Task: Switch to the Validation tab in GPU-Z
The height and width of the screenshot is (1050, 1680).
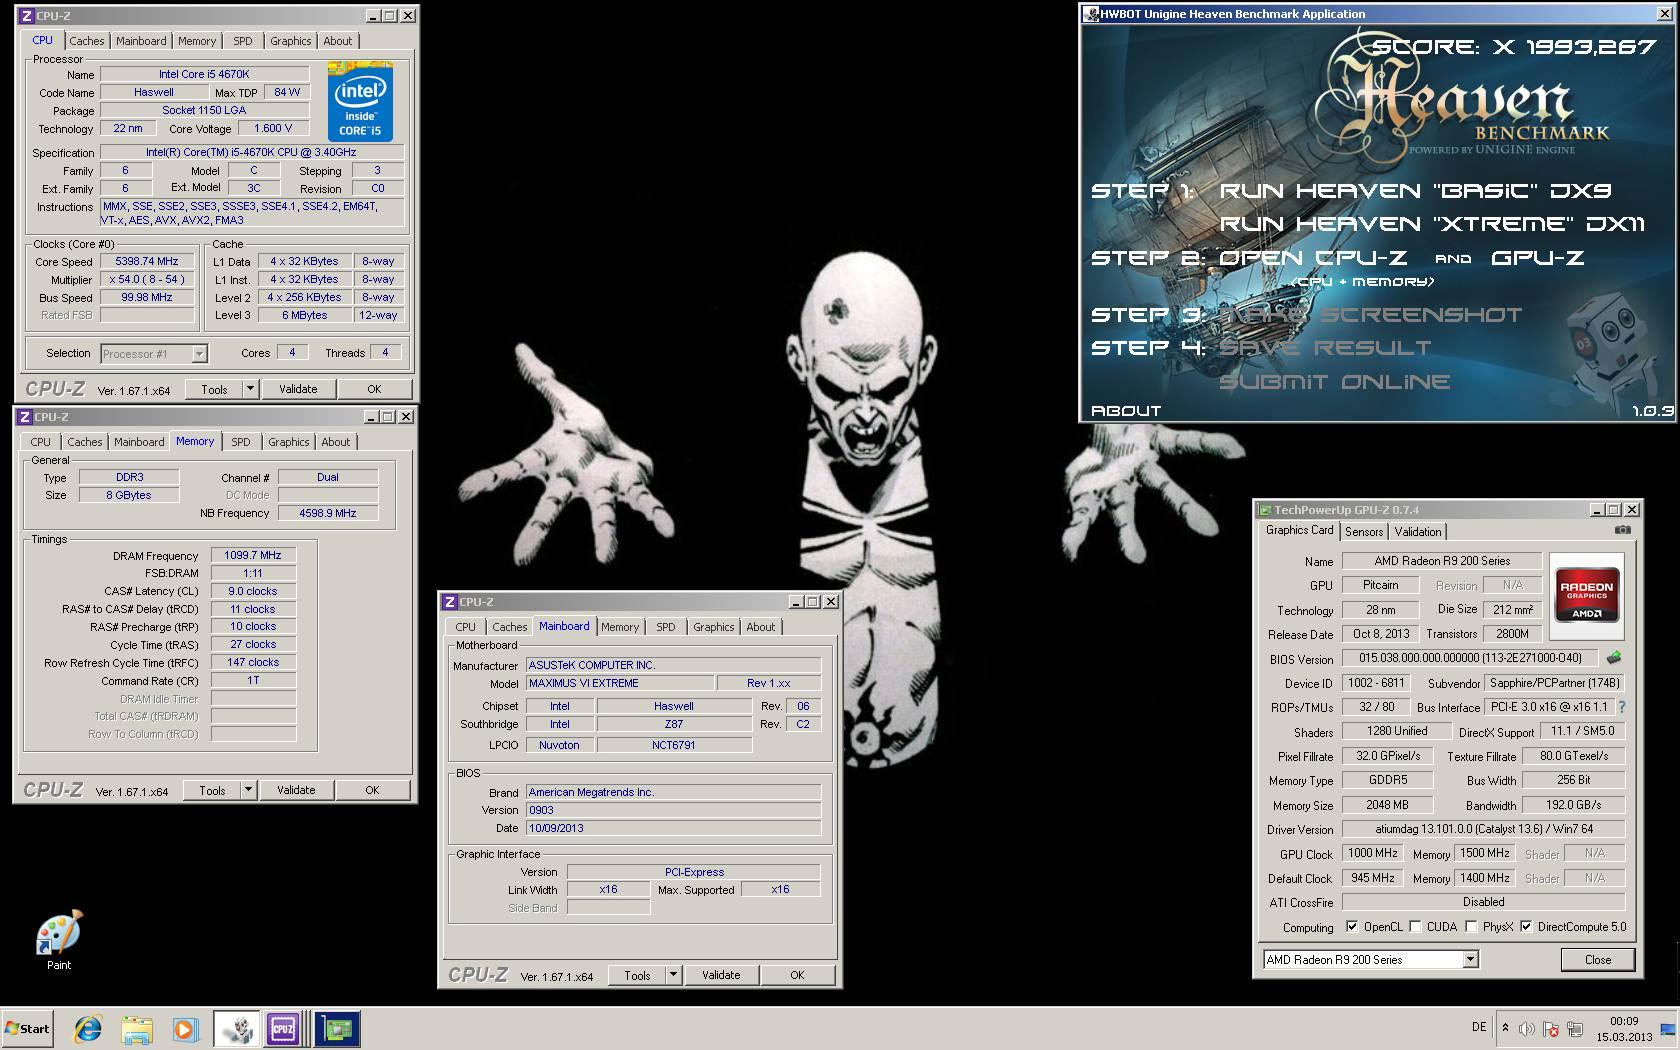Action: tap(1418, 532)
